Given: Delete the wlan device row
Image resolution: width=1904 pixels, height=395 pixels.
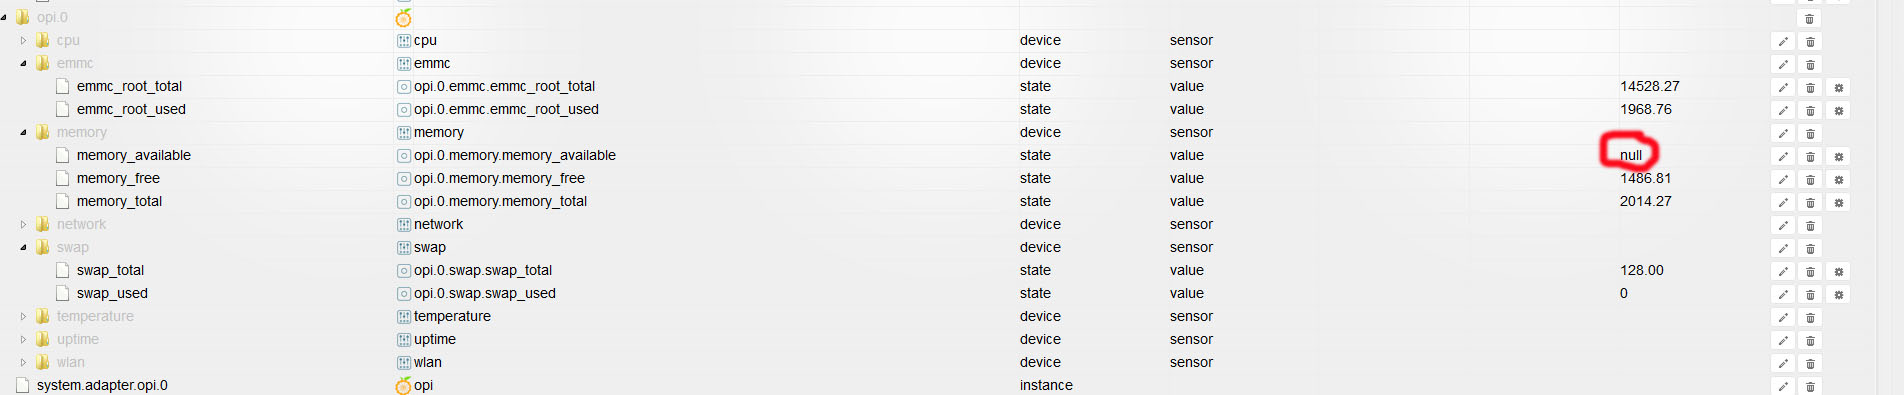Looking at the screenshot, I should coord(1810,363).
